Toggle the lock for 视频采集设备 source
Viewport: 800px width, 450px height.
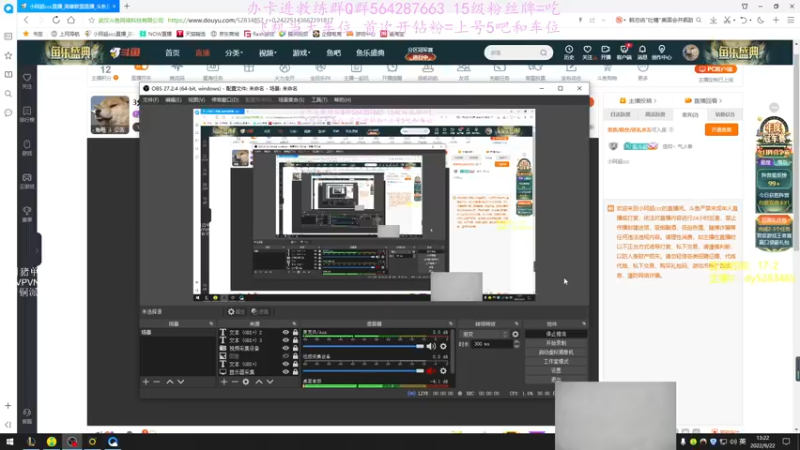[295, 348]
